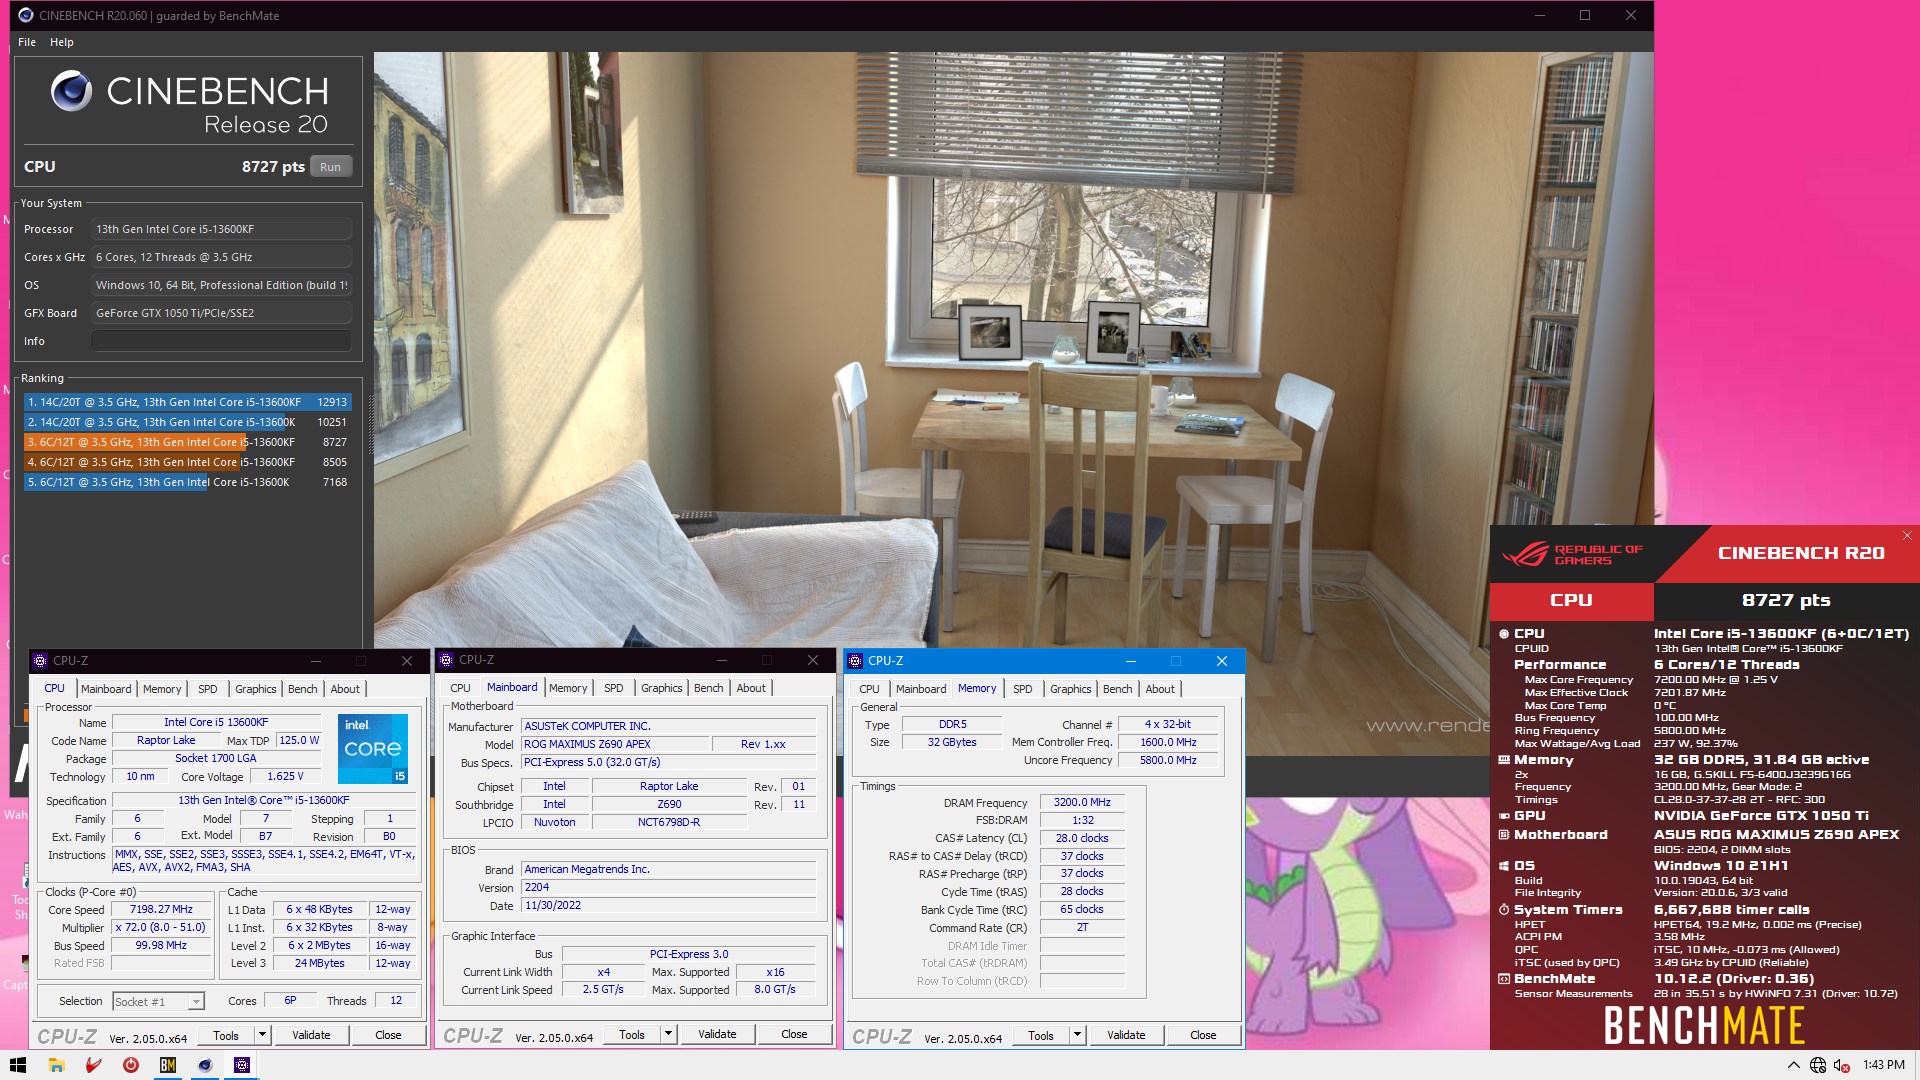This screenshot has width=1920, height=1080.
Task: Click Validate in first CPU-Z window
Action: click(x=311, y=1035)
